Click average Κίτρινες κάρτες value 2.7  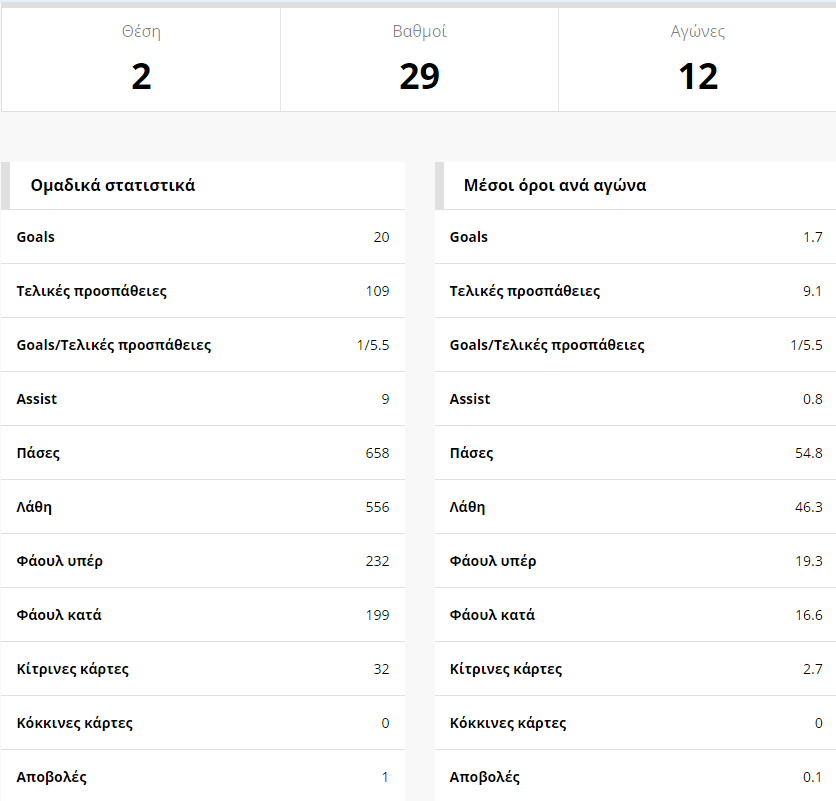coord(812,669)
